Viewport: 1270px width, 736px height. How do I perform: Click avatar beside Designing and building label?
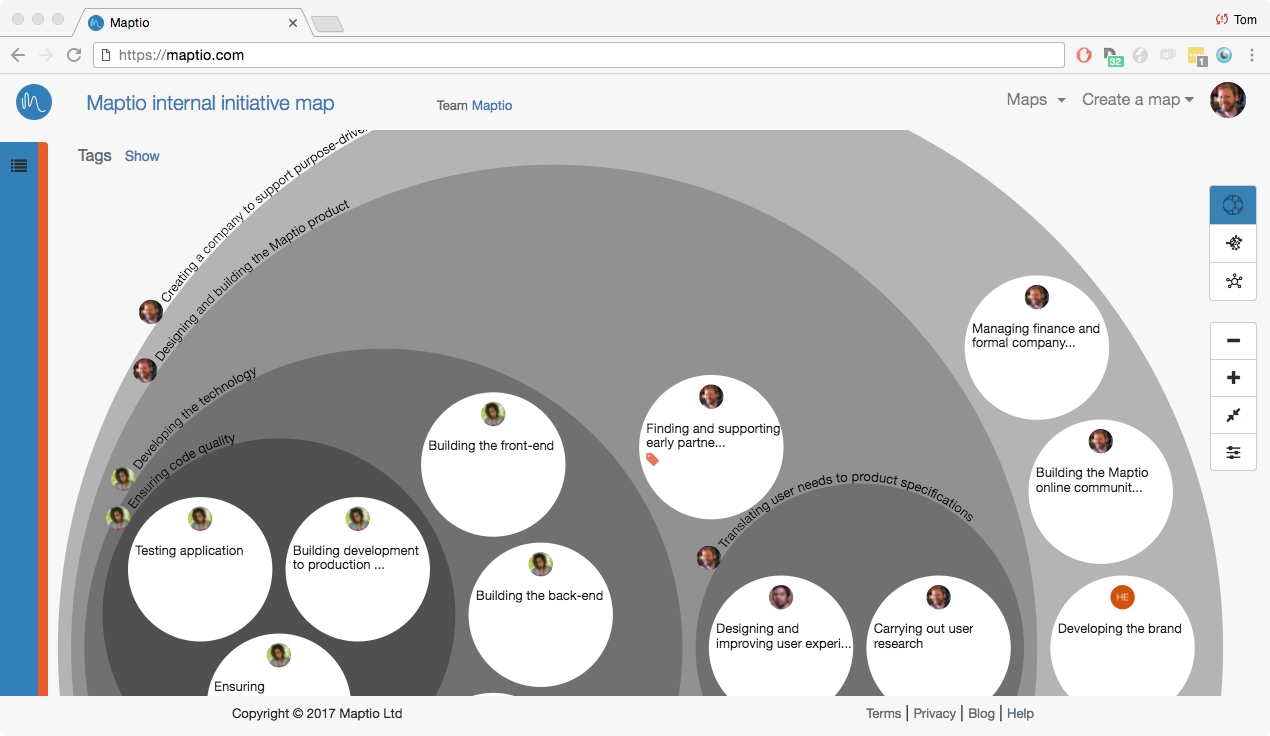point(145,371)
